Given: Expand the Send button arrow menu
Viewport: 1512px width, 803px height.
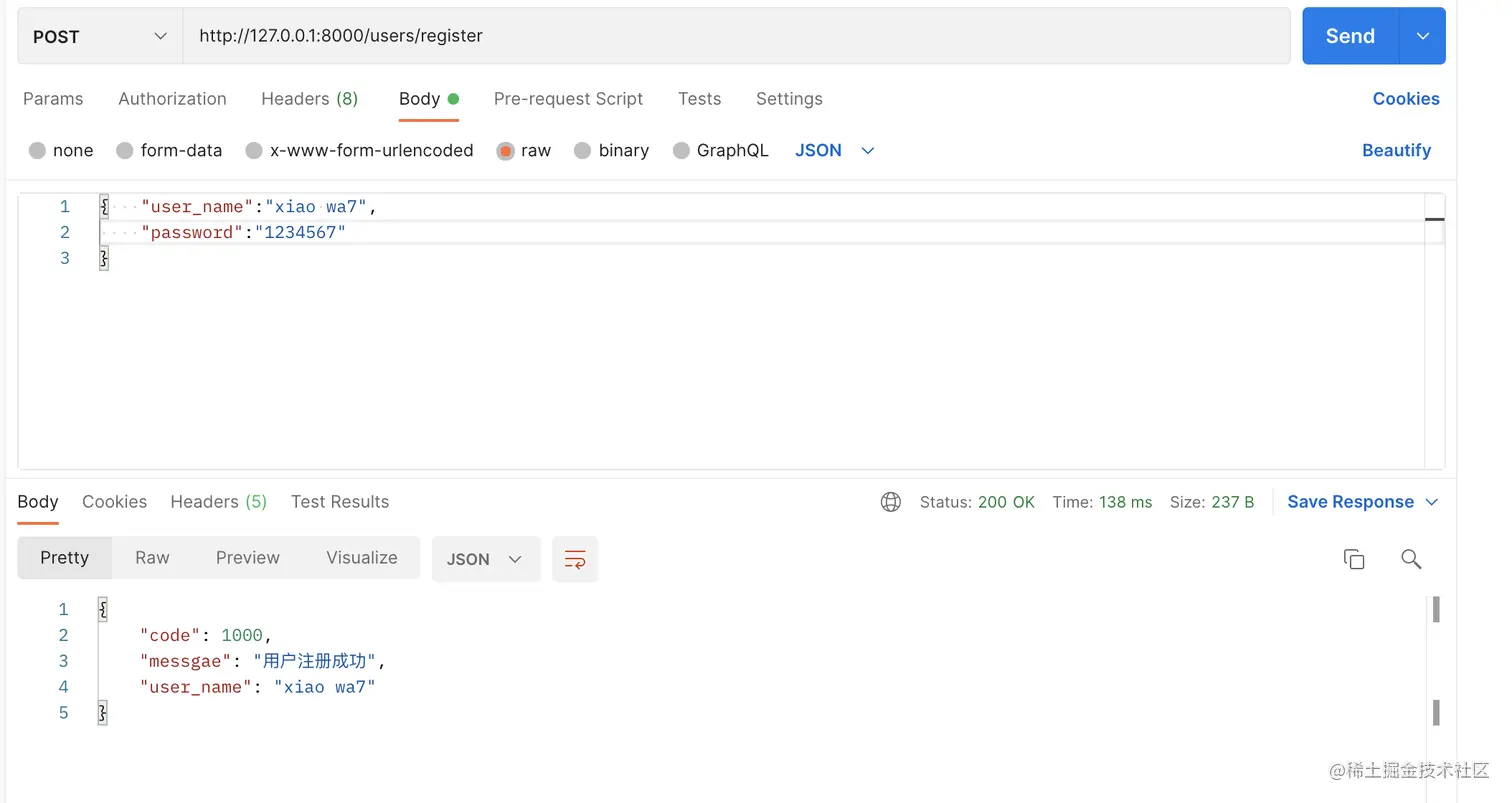Looking at the screenshot, I should pyautogui.click(x=1423, y=36).
